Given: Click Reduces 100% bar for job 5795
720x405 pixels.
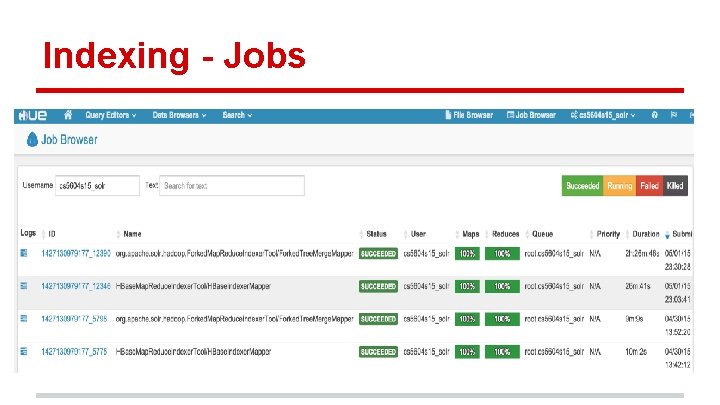Looking at the screenshot, I should [x=502, y=319].
